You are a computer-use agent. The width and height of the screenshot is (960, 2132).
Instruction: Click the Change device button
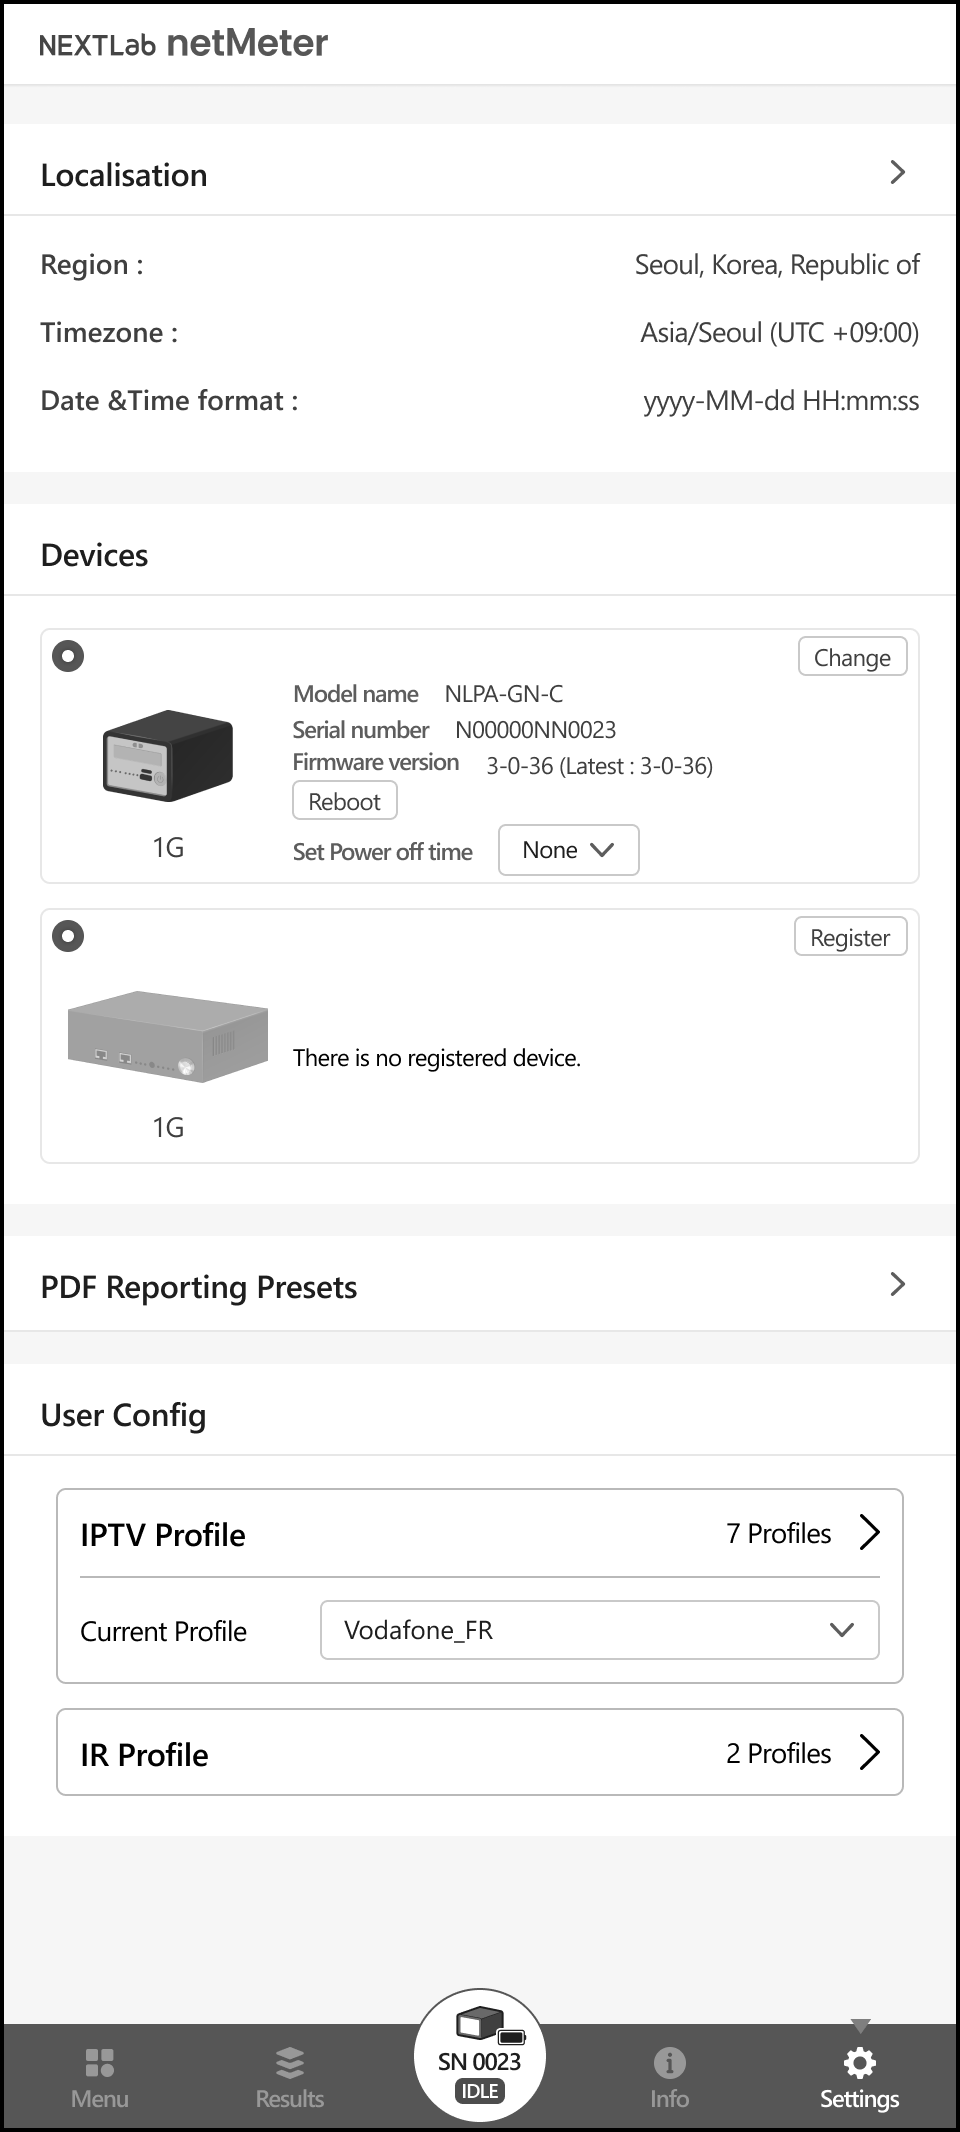tap(853, 657)
